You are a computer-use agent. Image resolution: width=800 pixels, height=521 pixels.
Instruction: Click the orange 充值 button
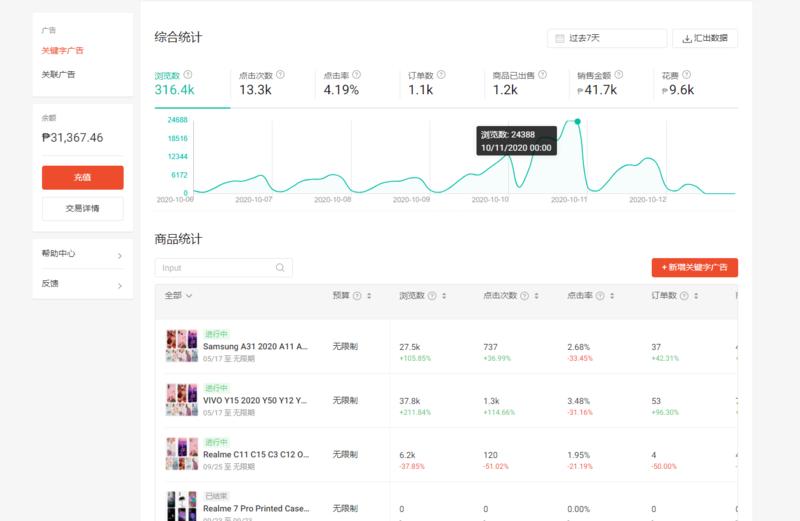coord(82,177)
